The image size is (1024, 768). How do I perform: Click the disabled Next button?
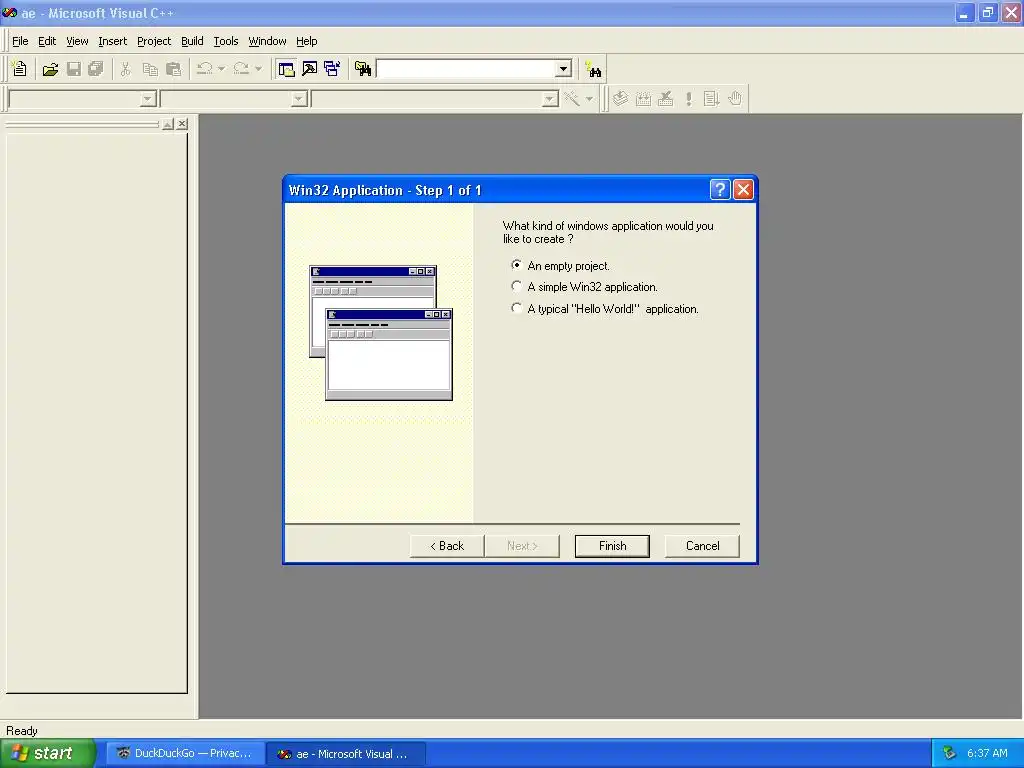coord(522,546)
